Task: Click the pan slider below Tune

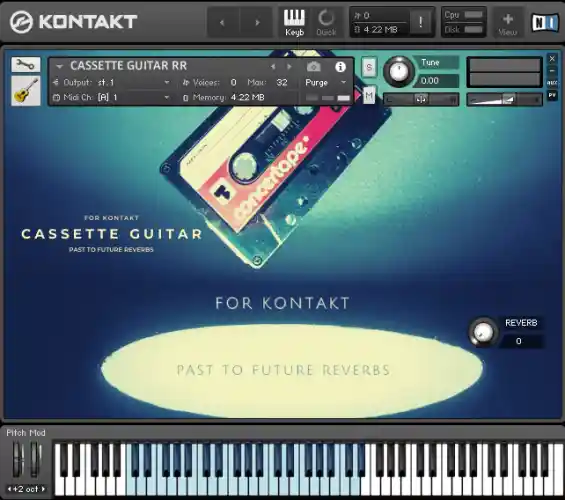Action: tap(421, 99)
